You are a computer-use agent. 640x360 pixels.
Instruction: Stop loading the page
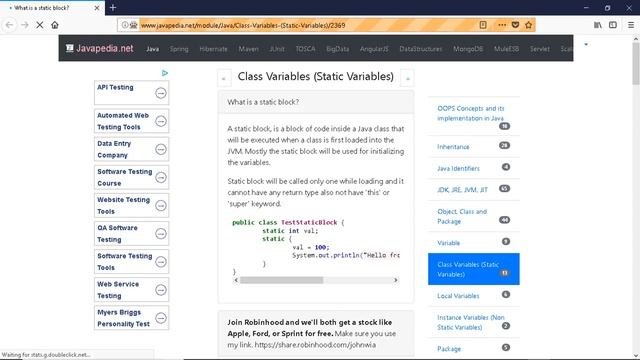[x=40, y=25]
